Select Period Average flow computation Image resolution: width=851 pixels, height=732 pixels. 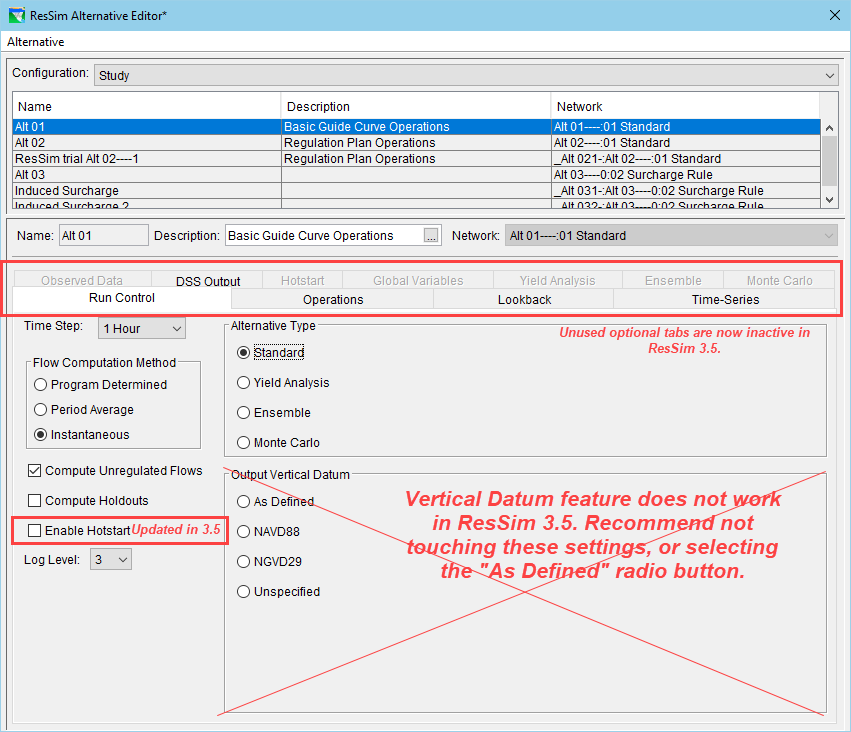(x=83, y=410)
